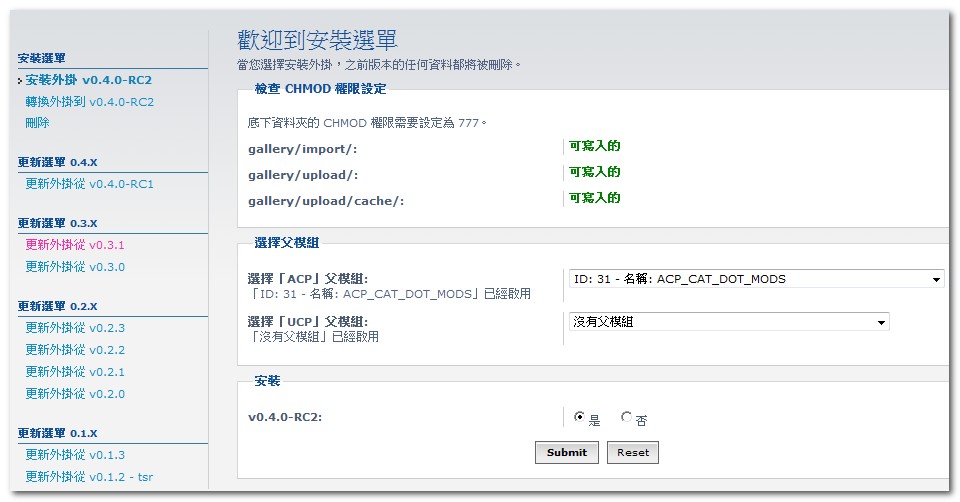Screen dimensions: 960x502
Task: Open 安裝外掛 v0.4.0-RC2 menu item
Action: (x=88, y=80)
